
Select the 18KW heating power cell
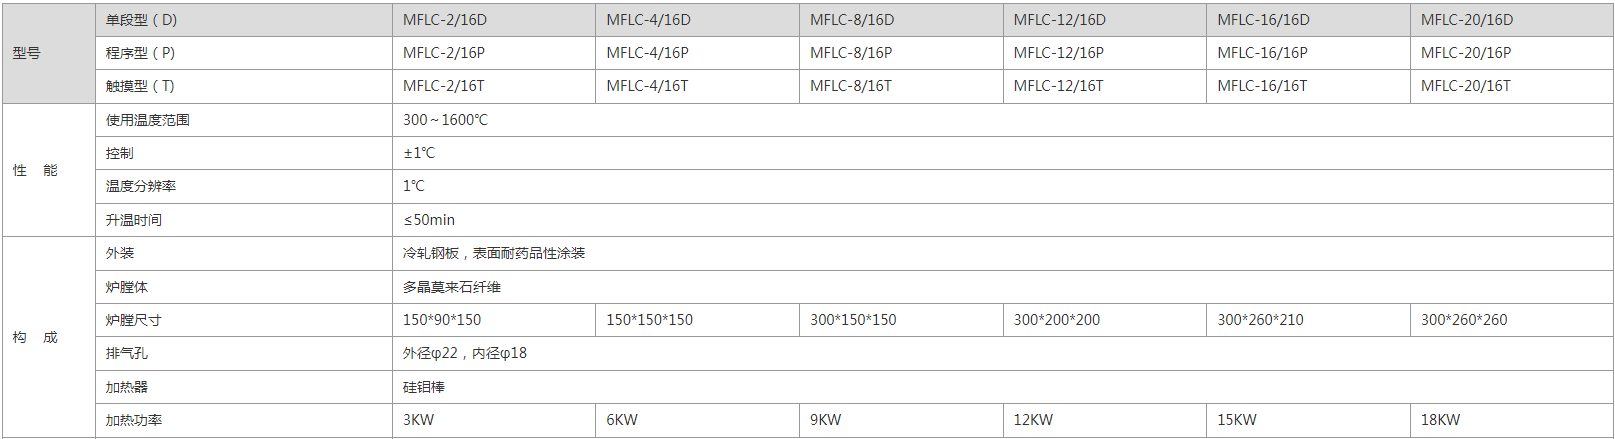pyautogui.click(x=1440, y=420)
